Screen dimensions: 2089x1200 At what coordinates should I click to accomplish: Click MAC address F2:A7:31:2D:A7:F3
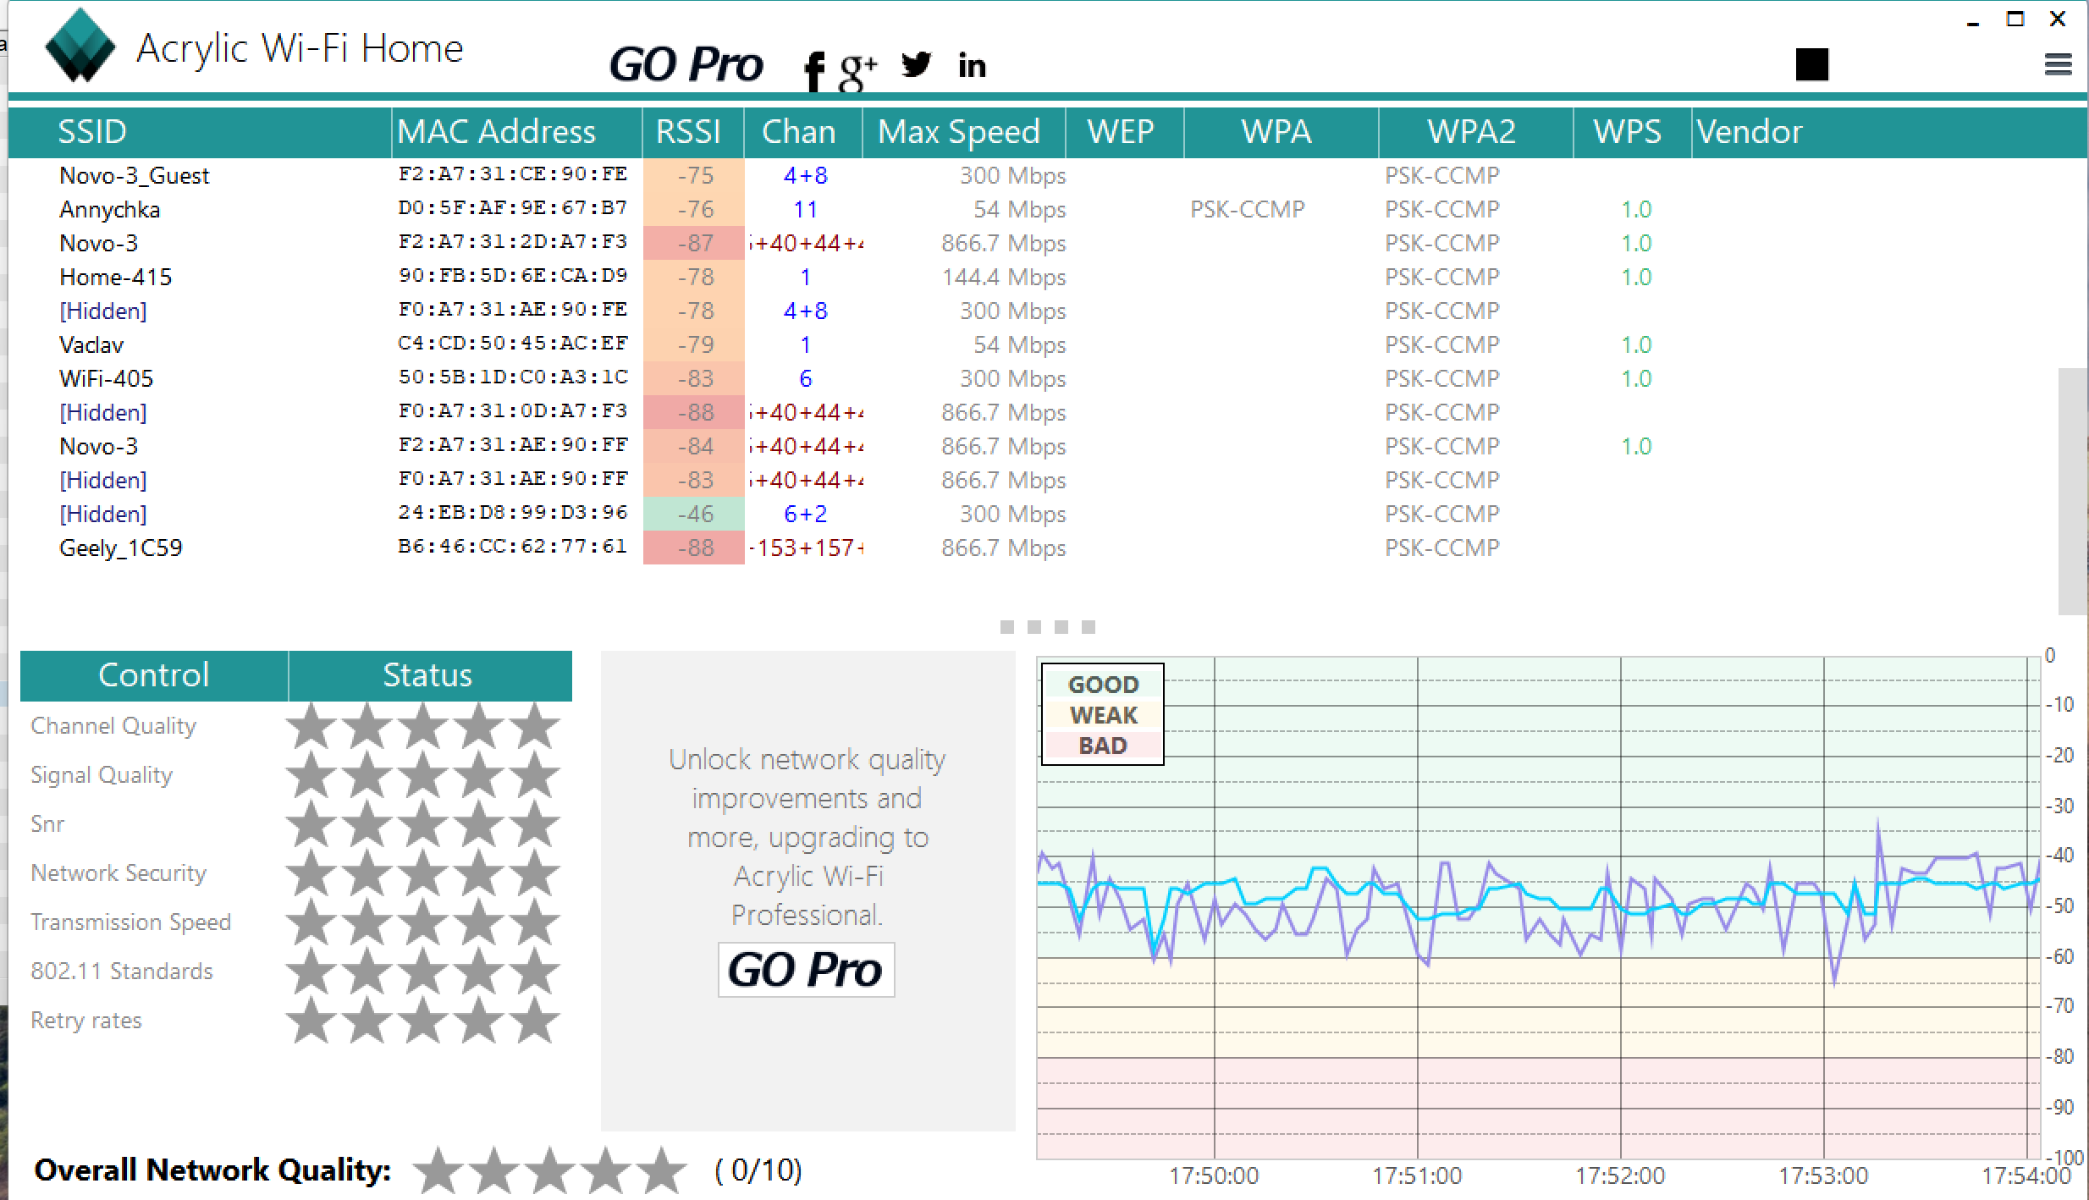(x=513, y=242)
